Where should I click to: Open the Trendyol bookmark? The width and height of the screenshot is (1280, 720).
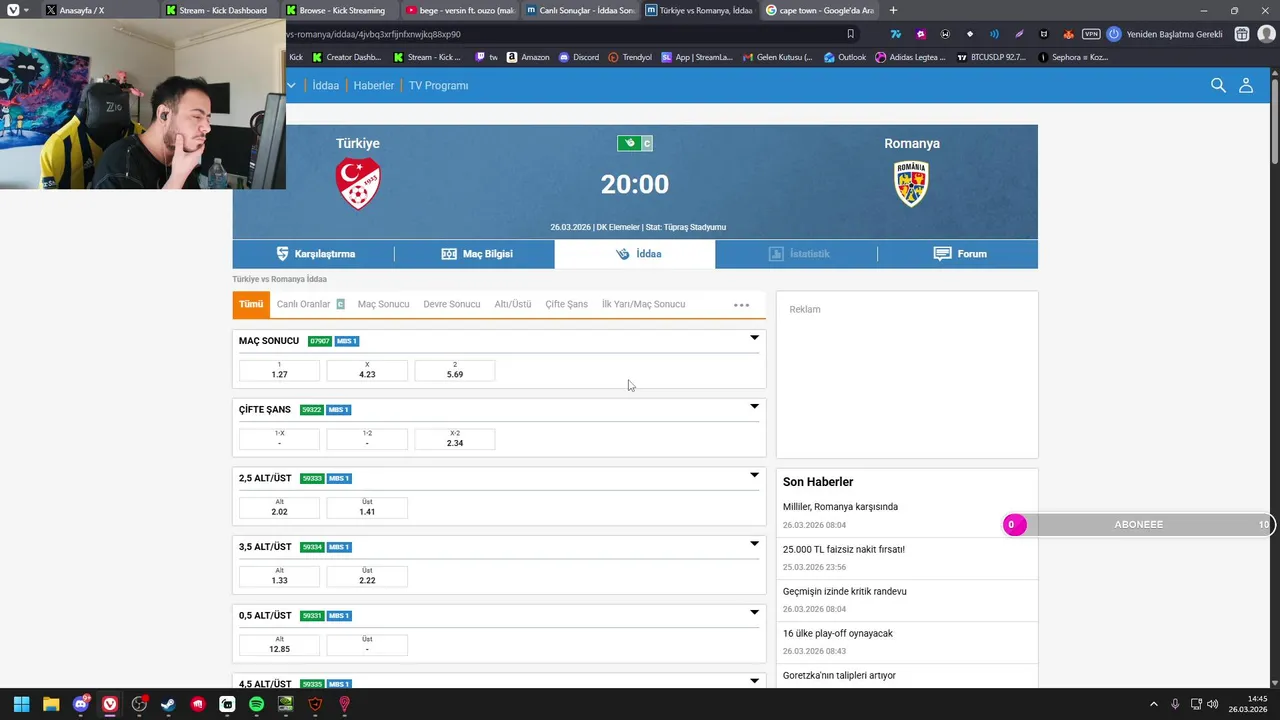coord(630,57)
